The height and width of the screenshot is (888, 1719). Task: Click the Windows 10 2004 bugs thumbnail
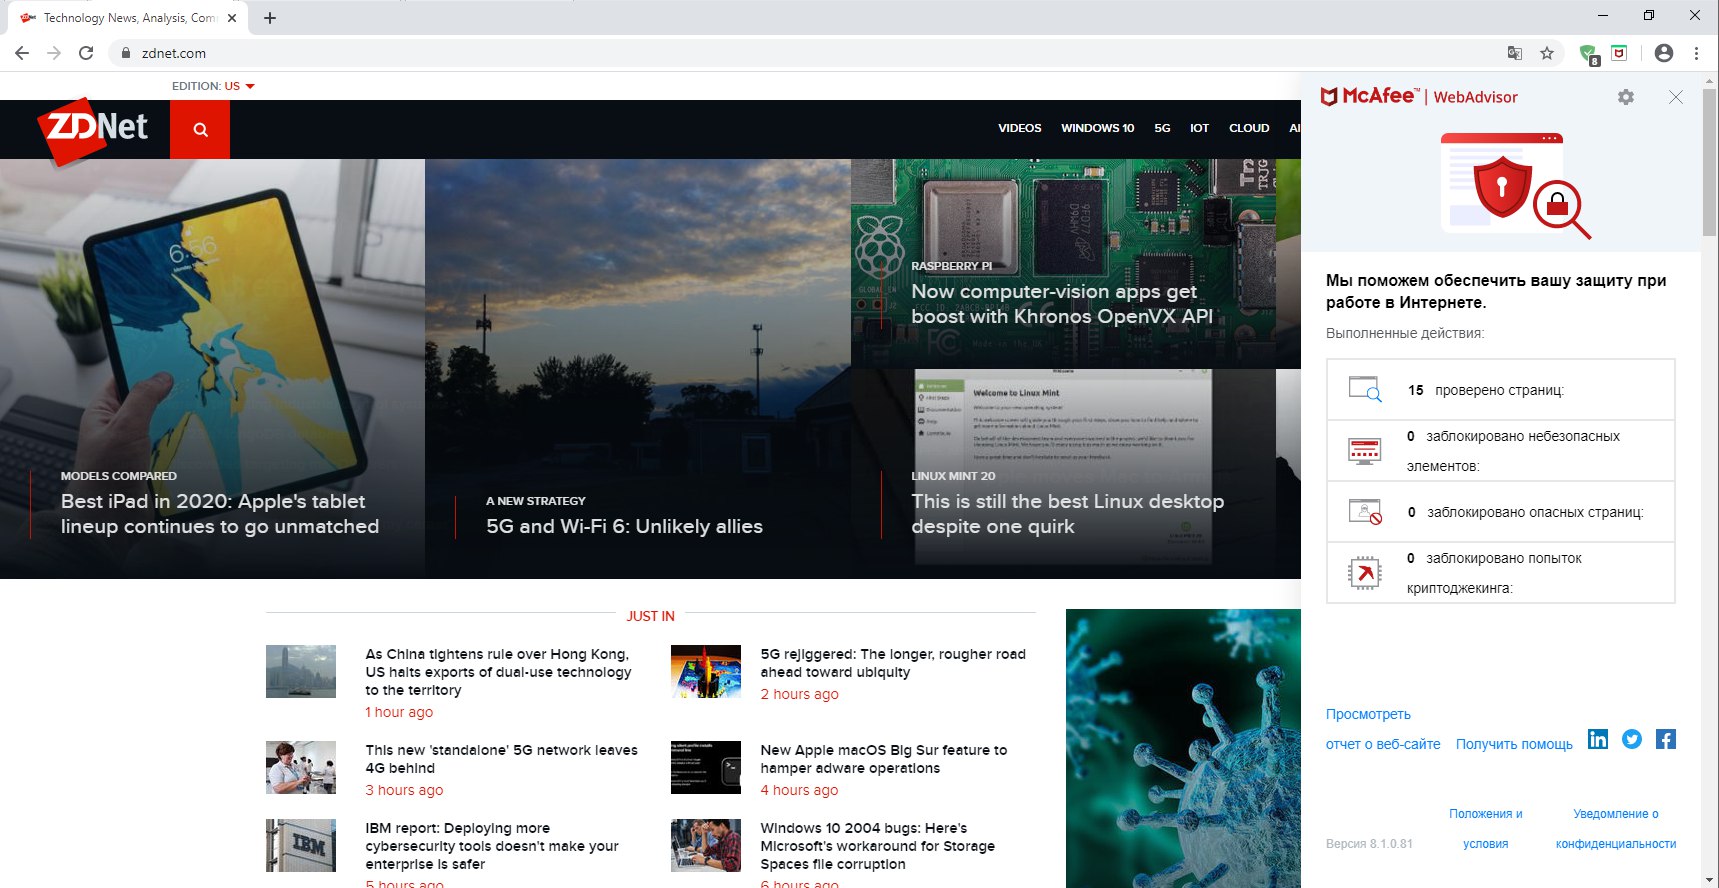pos(706,845)
